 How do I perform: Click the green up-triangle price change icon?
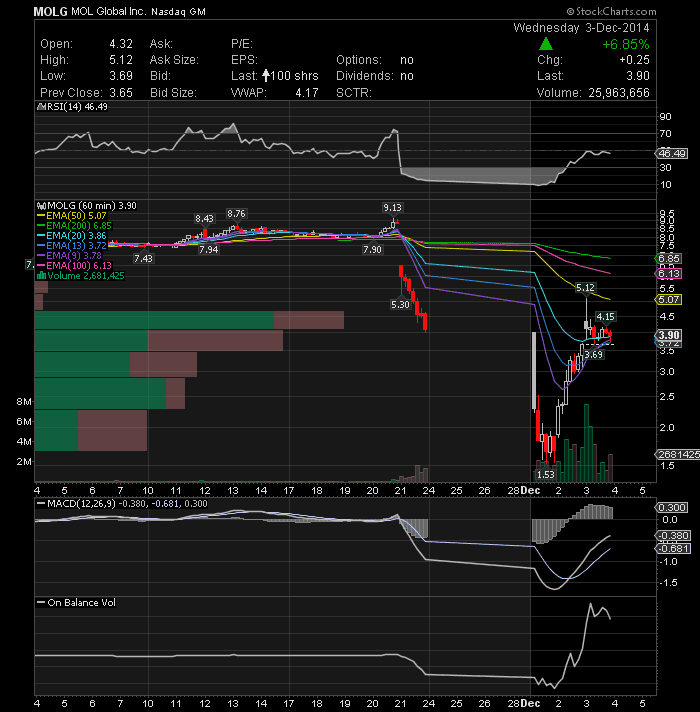pos(546,44)
